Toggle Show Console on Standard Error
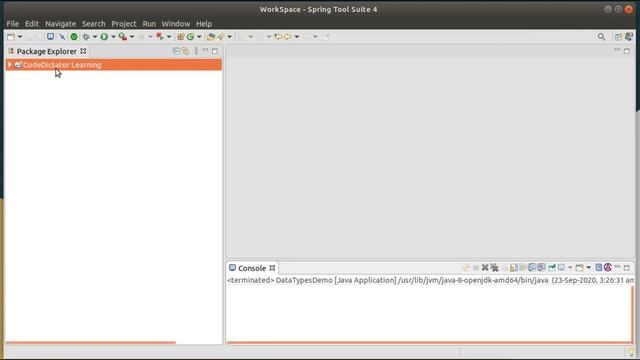Viewport: 640px width, 360px height. pyautogui.click(x=542, y=268)
